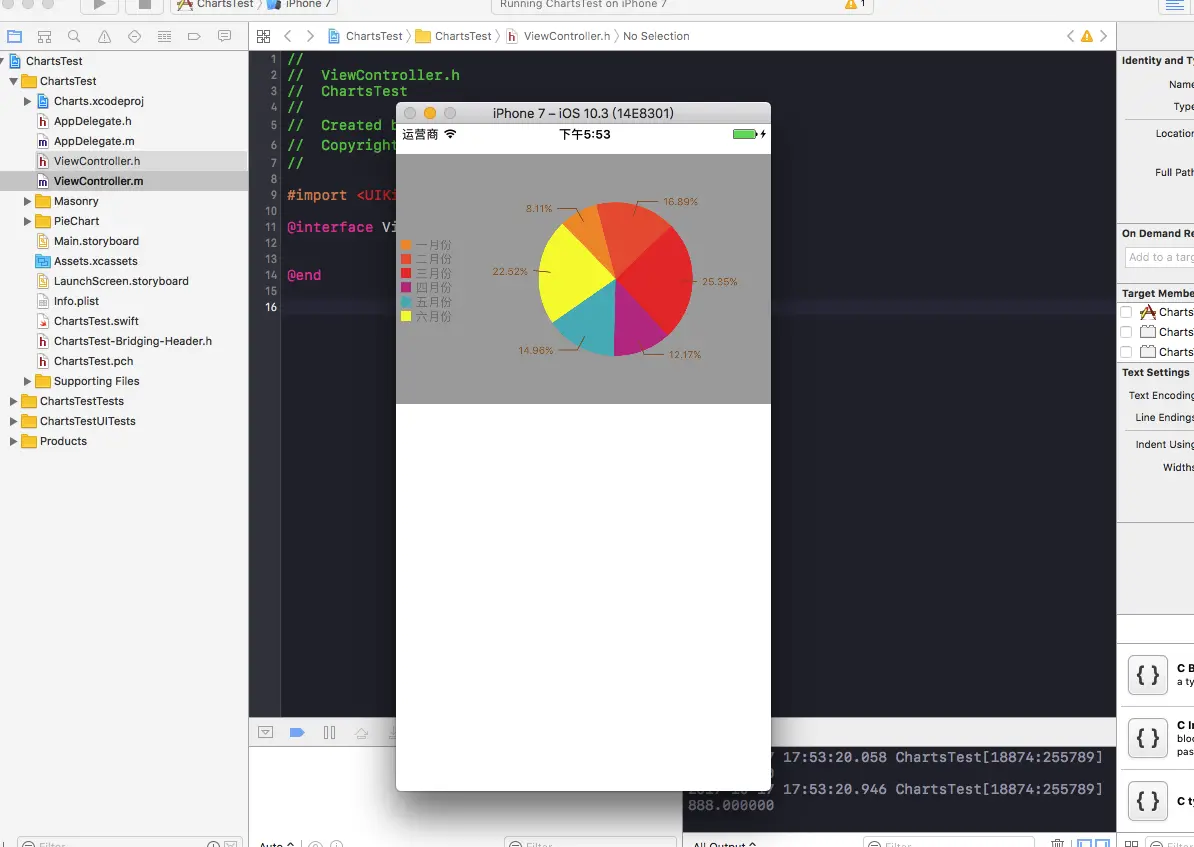
Task: Click ChartsTest scheme in toolbar
Action: coord(216,5)
